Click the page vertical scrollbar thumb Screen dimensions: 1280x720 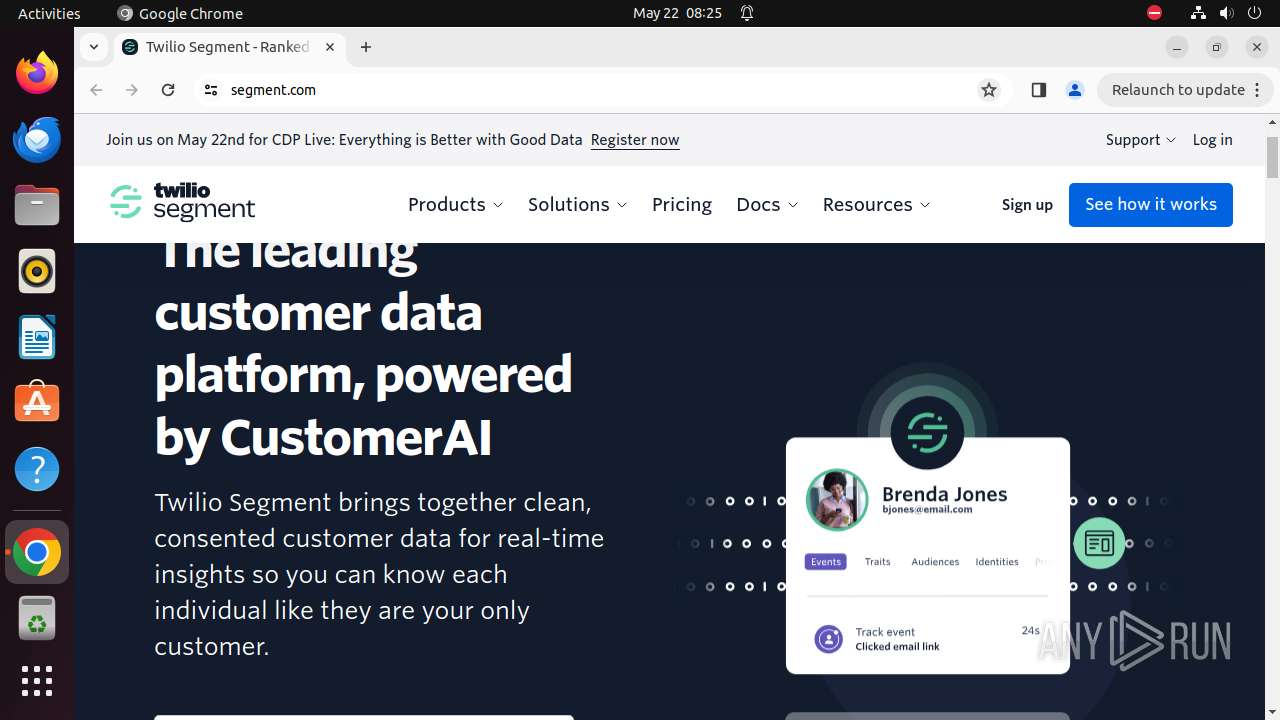point(1272,158)
